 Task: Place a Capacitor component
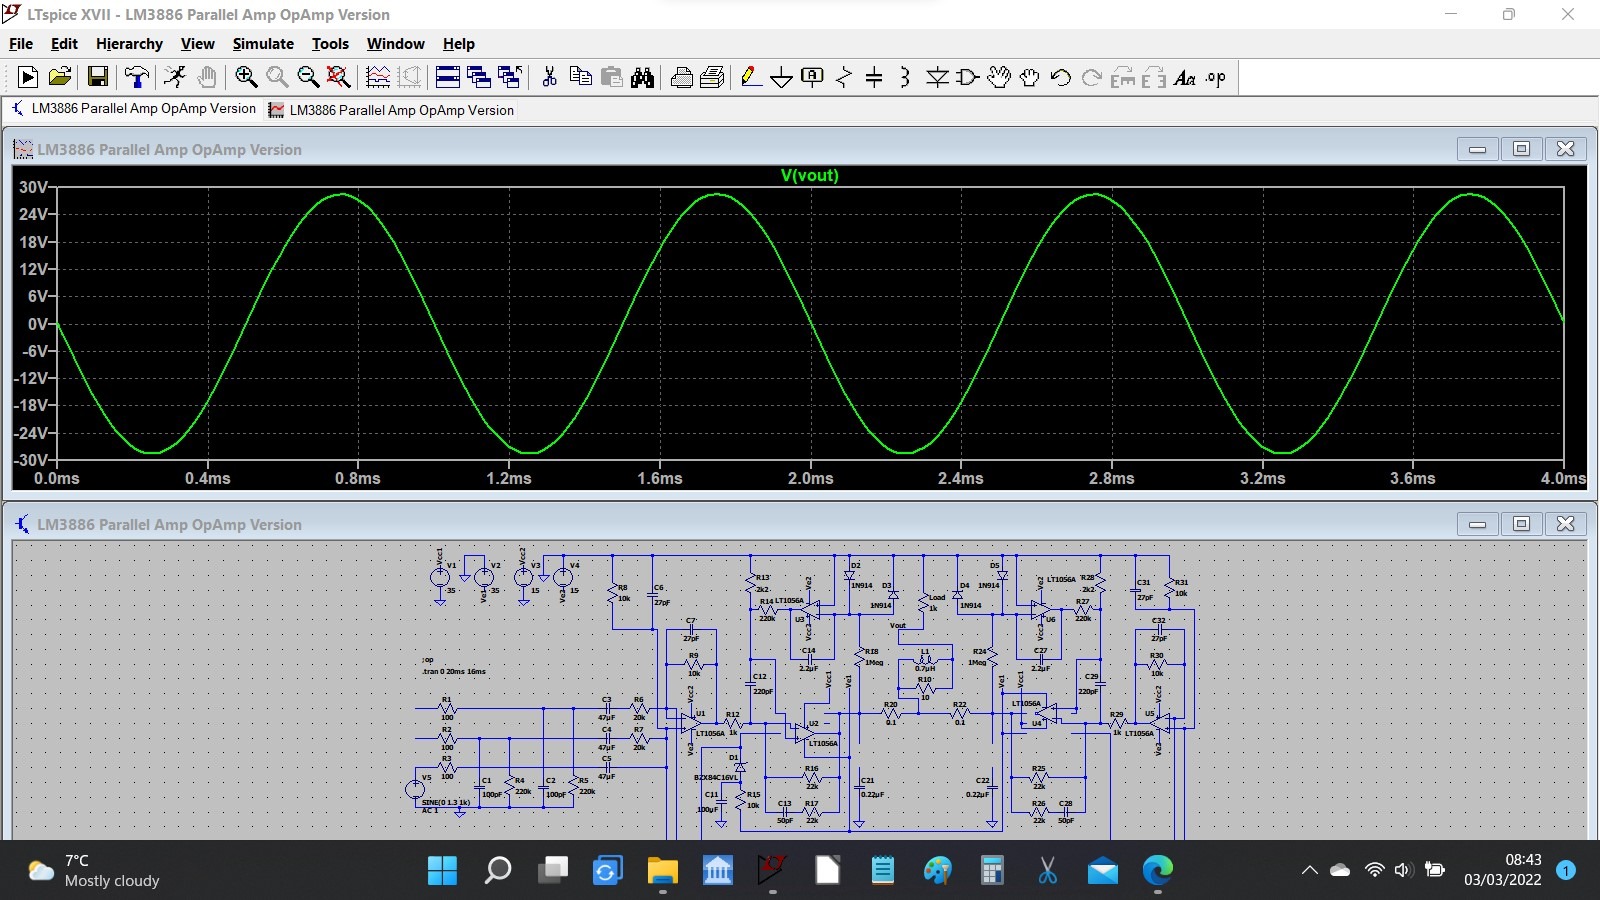click(874, 77)
